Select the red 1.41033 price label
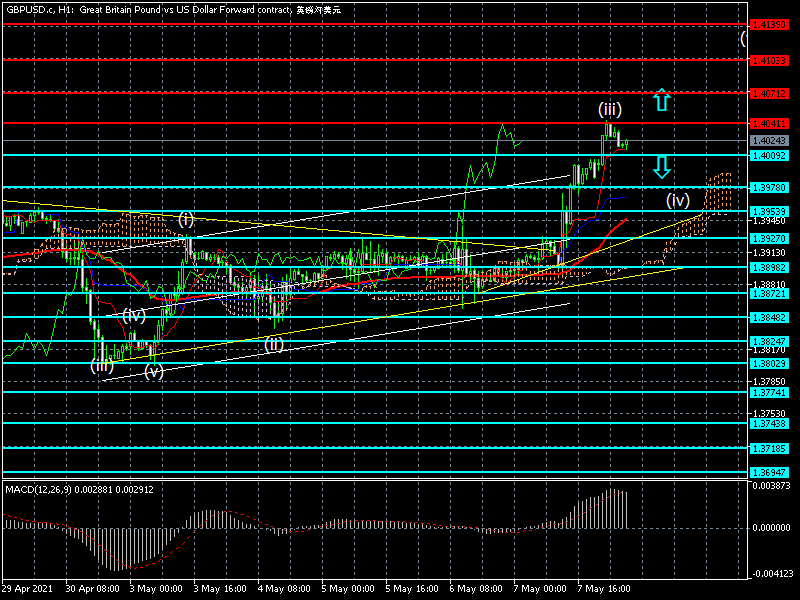Image resolution: width=800 pixels, height=600 pixels. click(769, 61)
